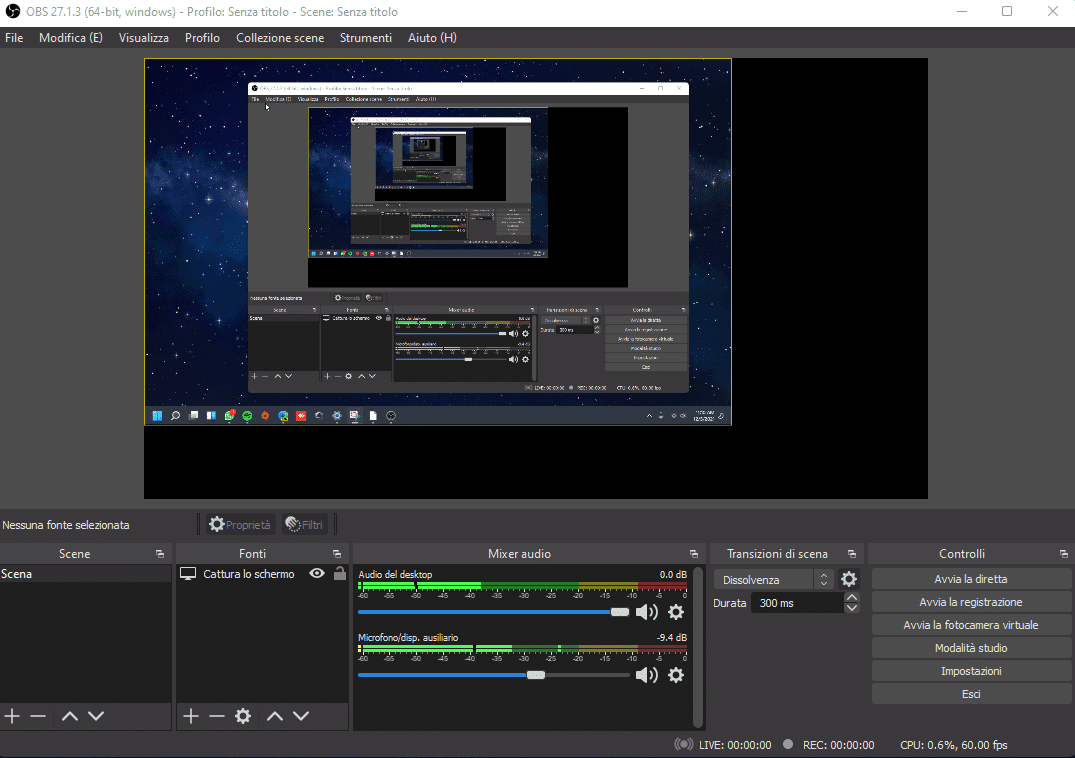1075x758 pixels.
Task: Start virtual camera with Avvia la fotocamera virtuale
Action: point(971,625)
